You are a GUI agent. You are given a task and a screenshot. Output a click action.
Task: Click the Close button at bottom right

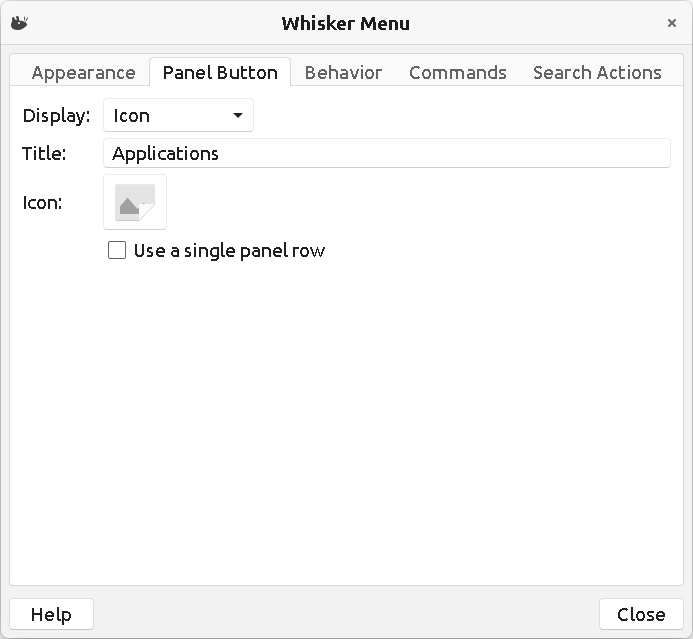(x=641, y=614)
